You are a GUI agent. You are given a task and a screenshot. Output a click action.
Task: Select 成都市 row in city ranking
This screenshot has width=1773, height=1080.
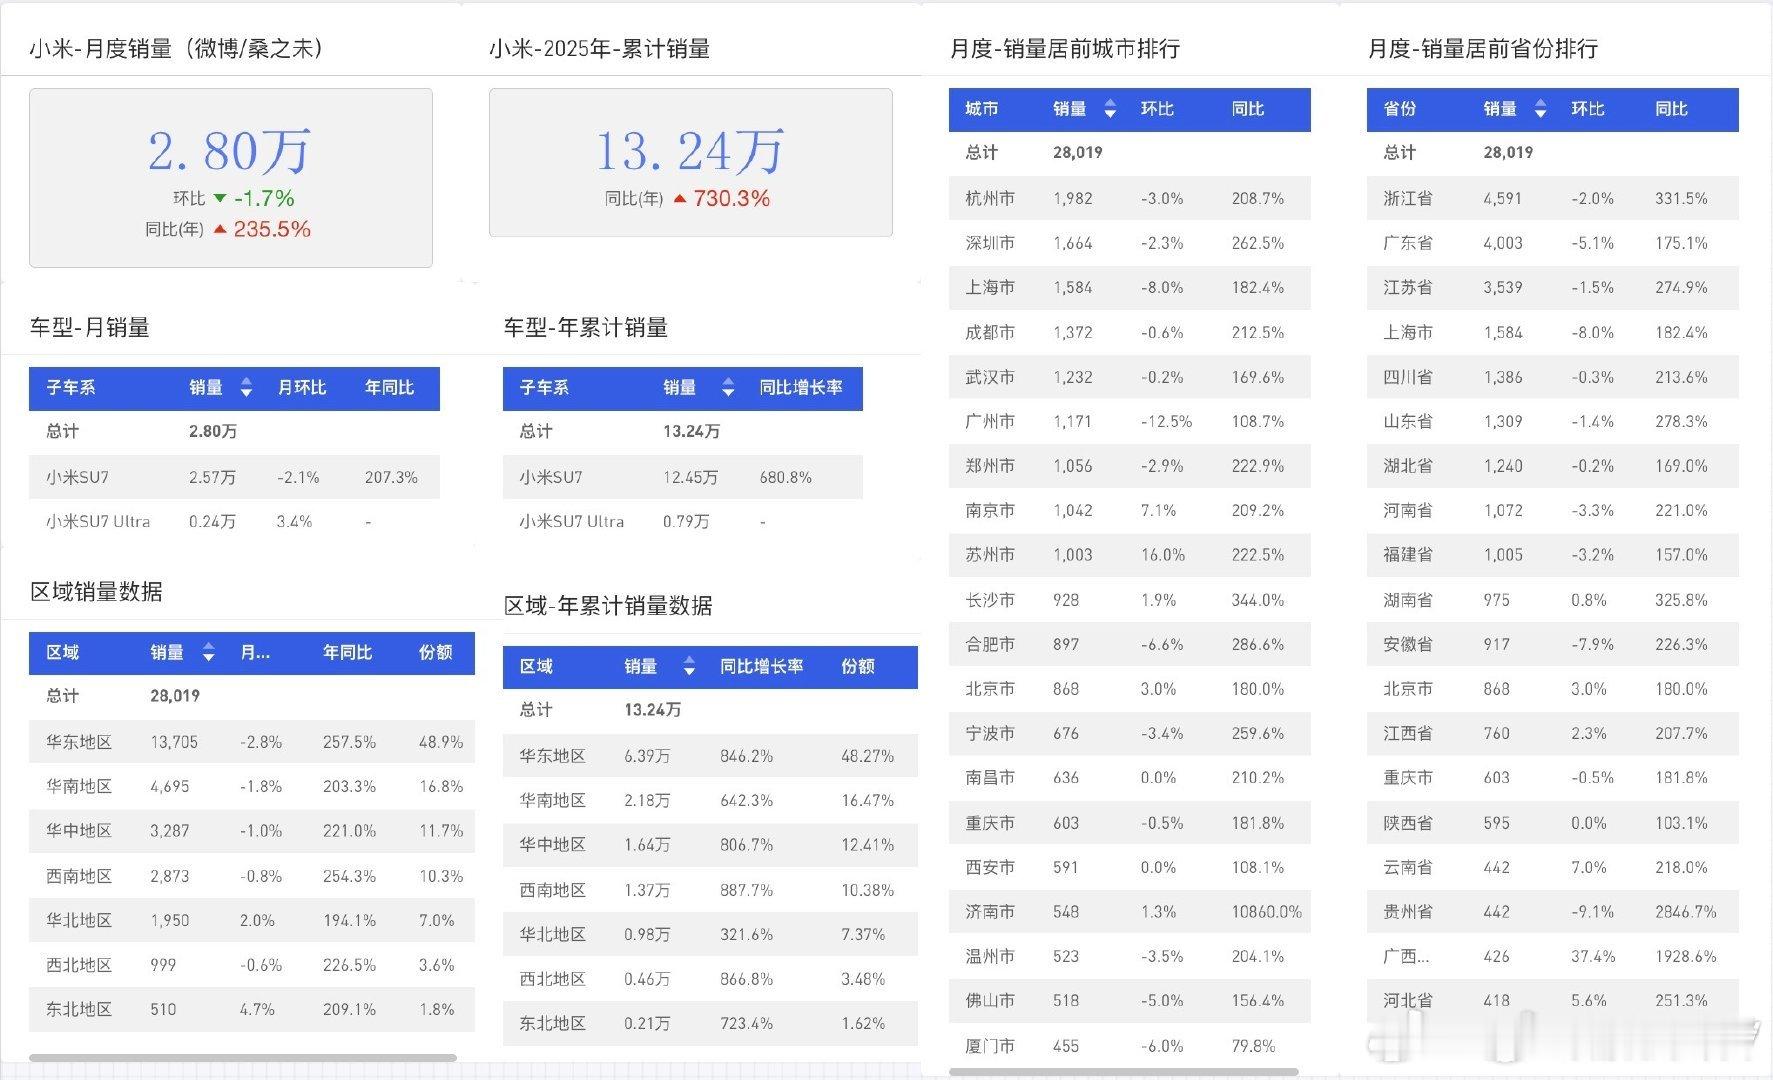pyautogui.click(x=1129, y=332)
